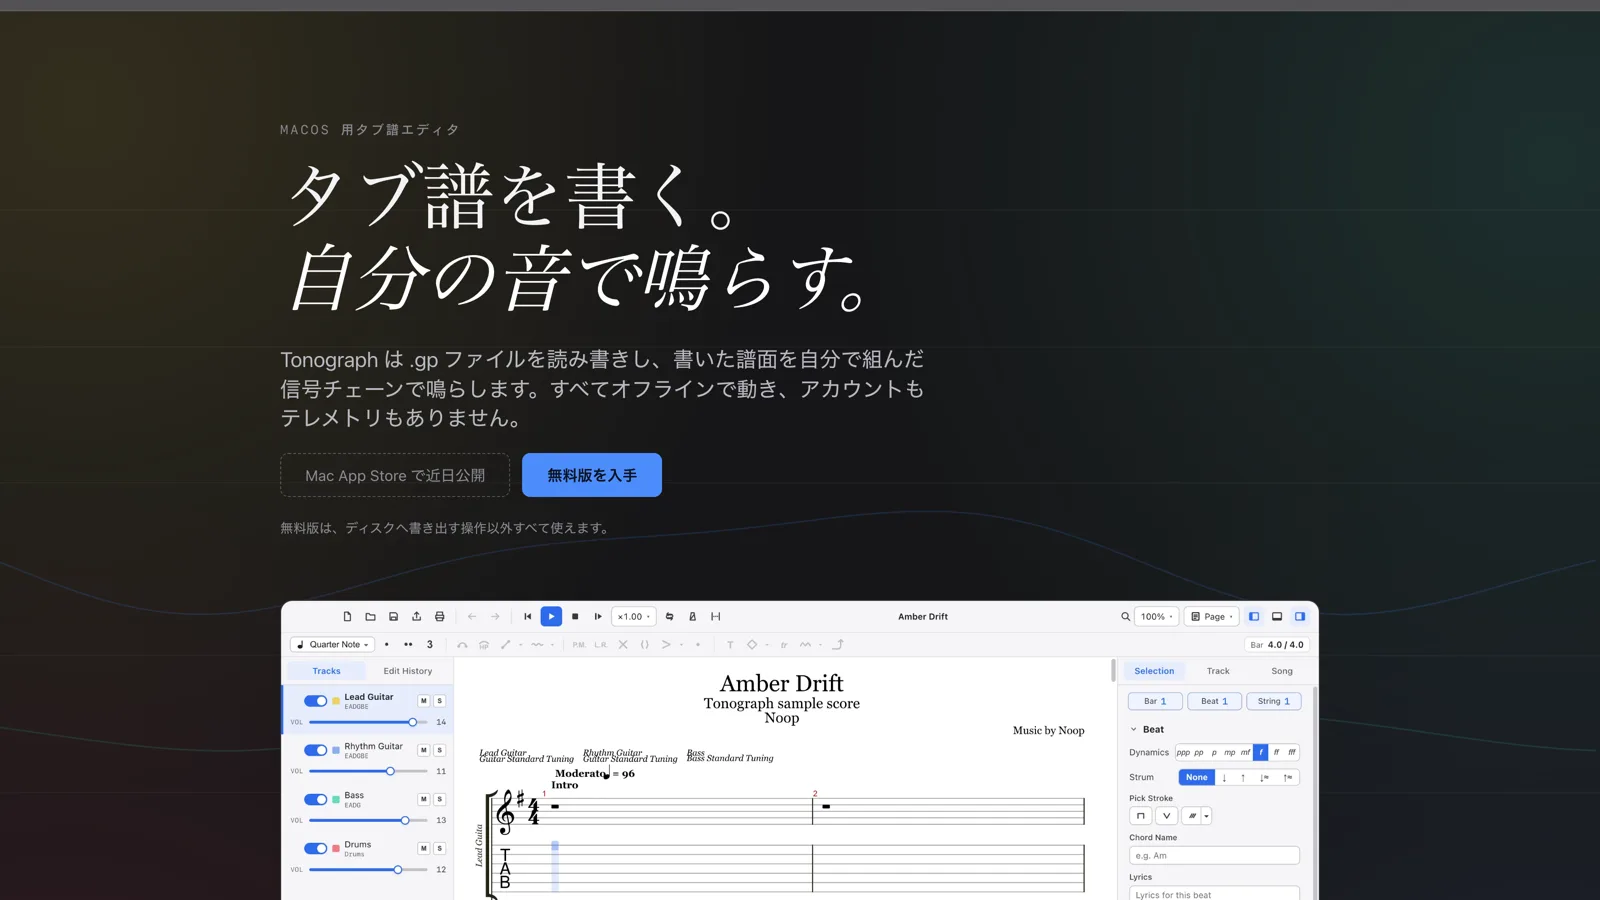
Task: Select the Selection inspector tab
Action: [1154, 671]
